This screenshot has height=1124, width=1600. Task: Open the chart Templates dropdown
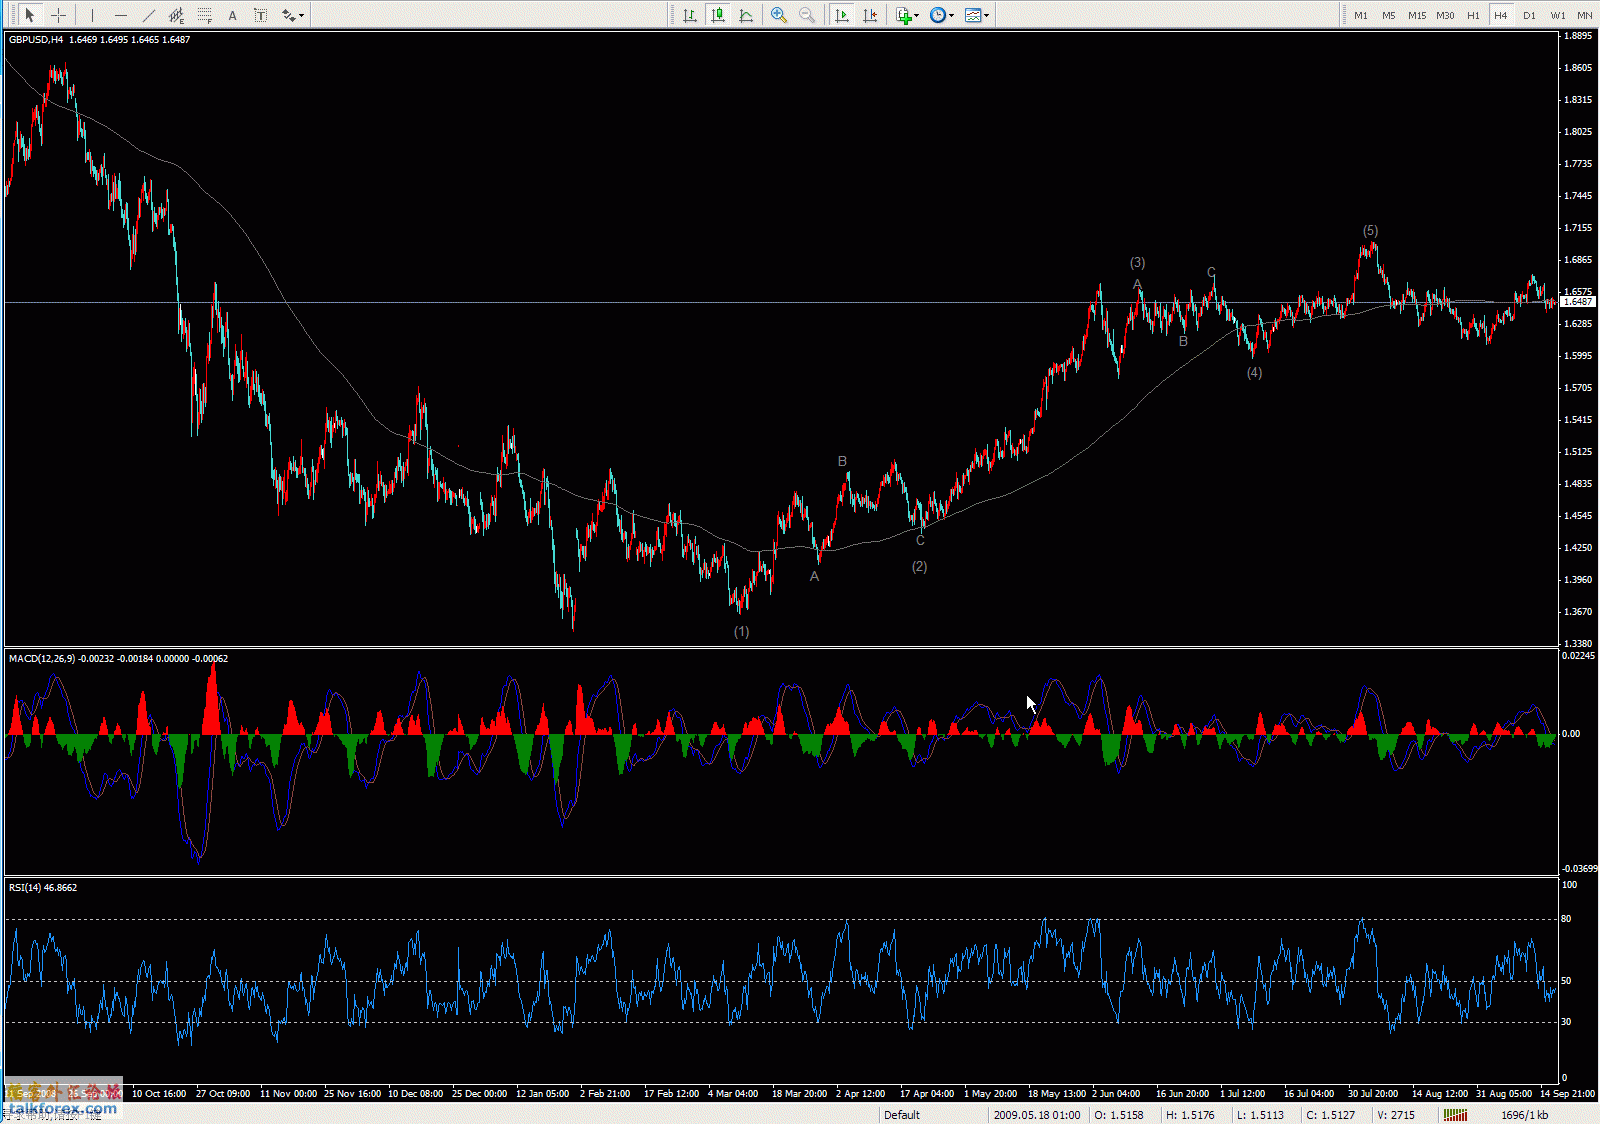(977, 15)
